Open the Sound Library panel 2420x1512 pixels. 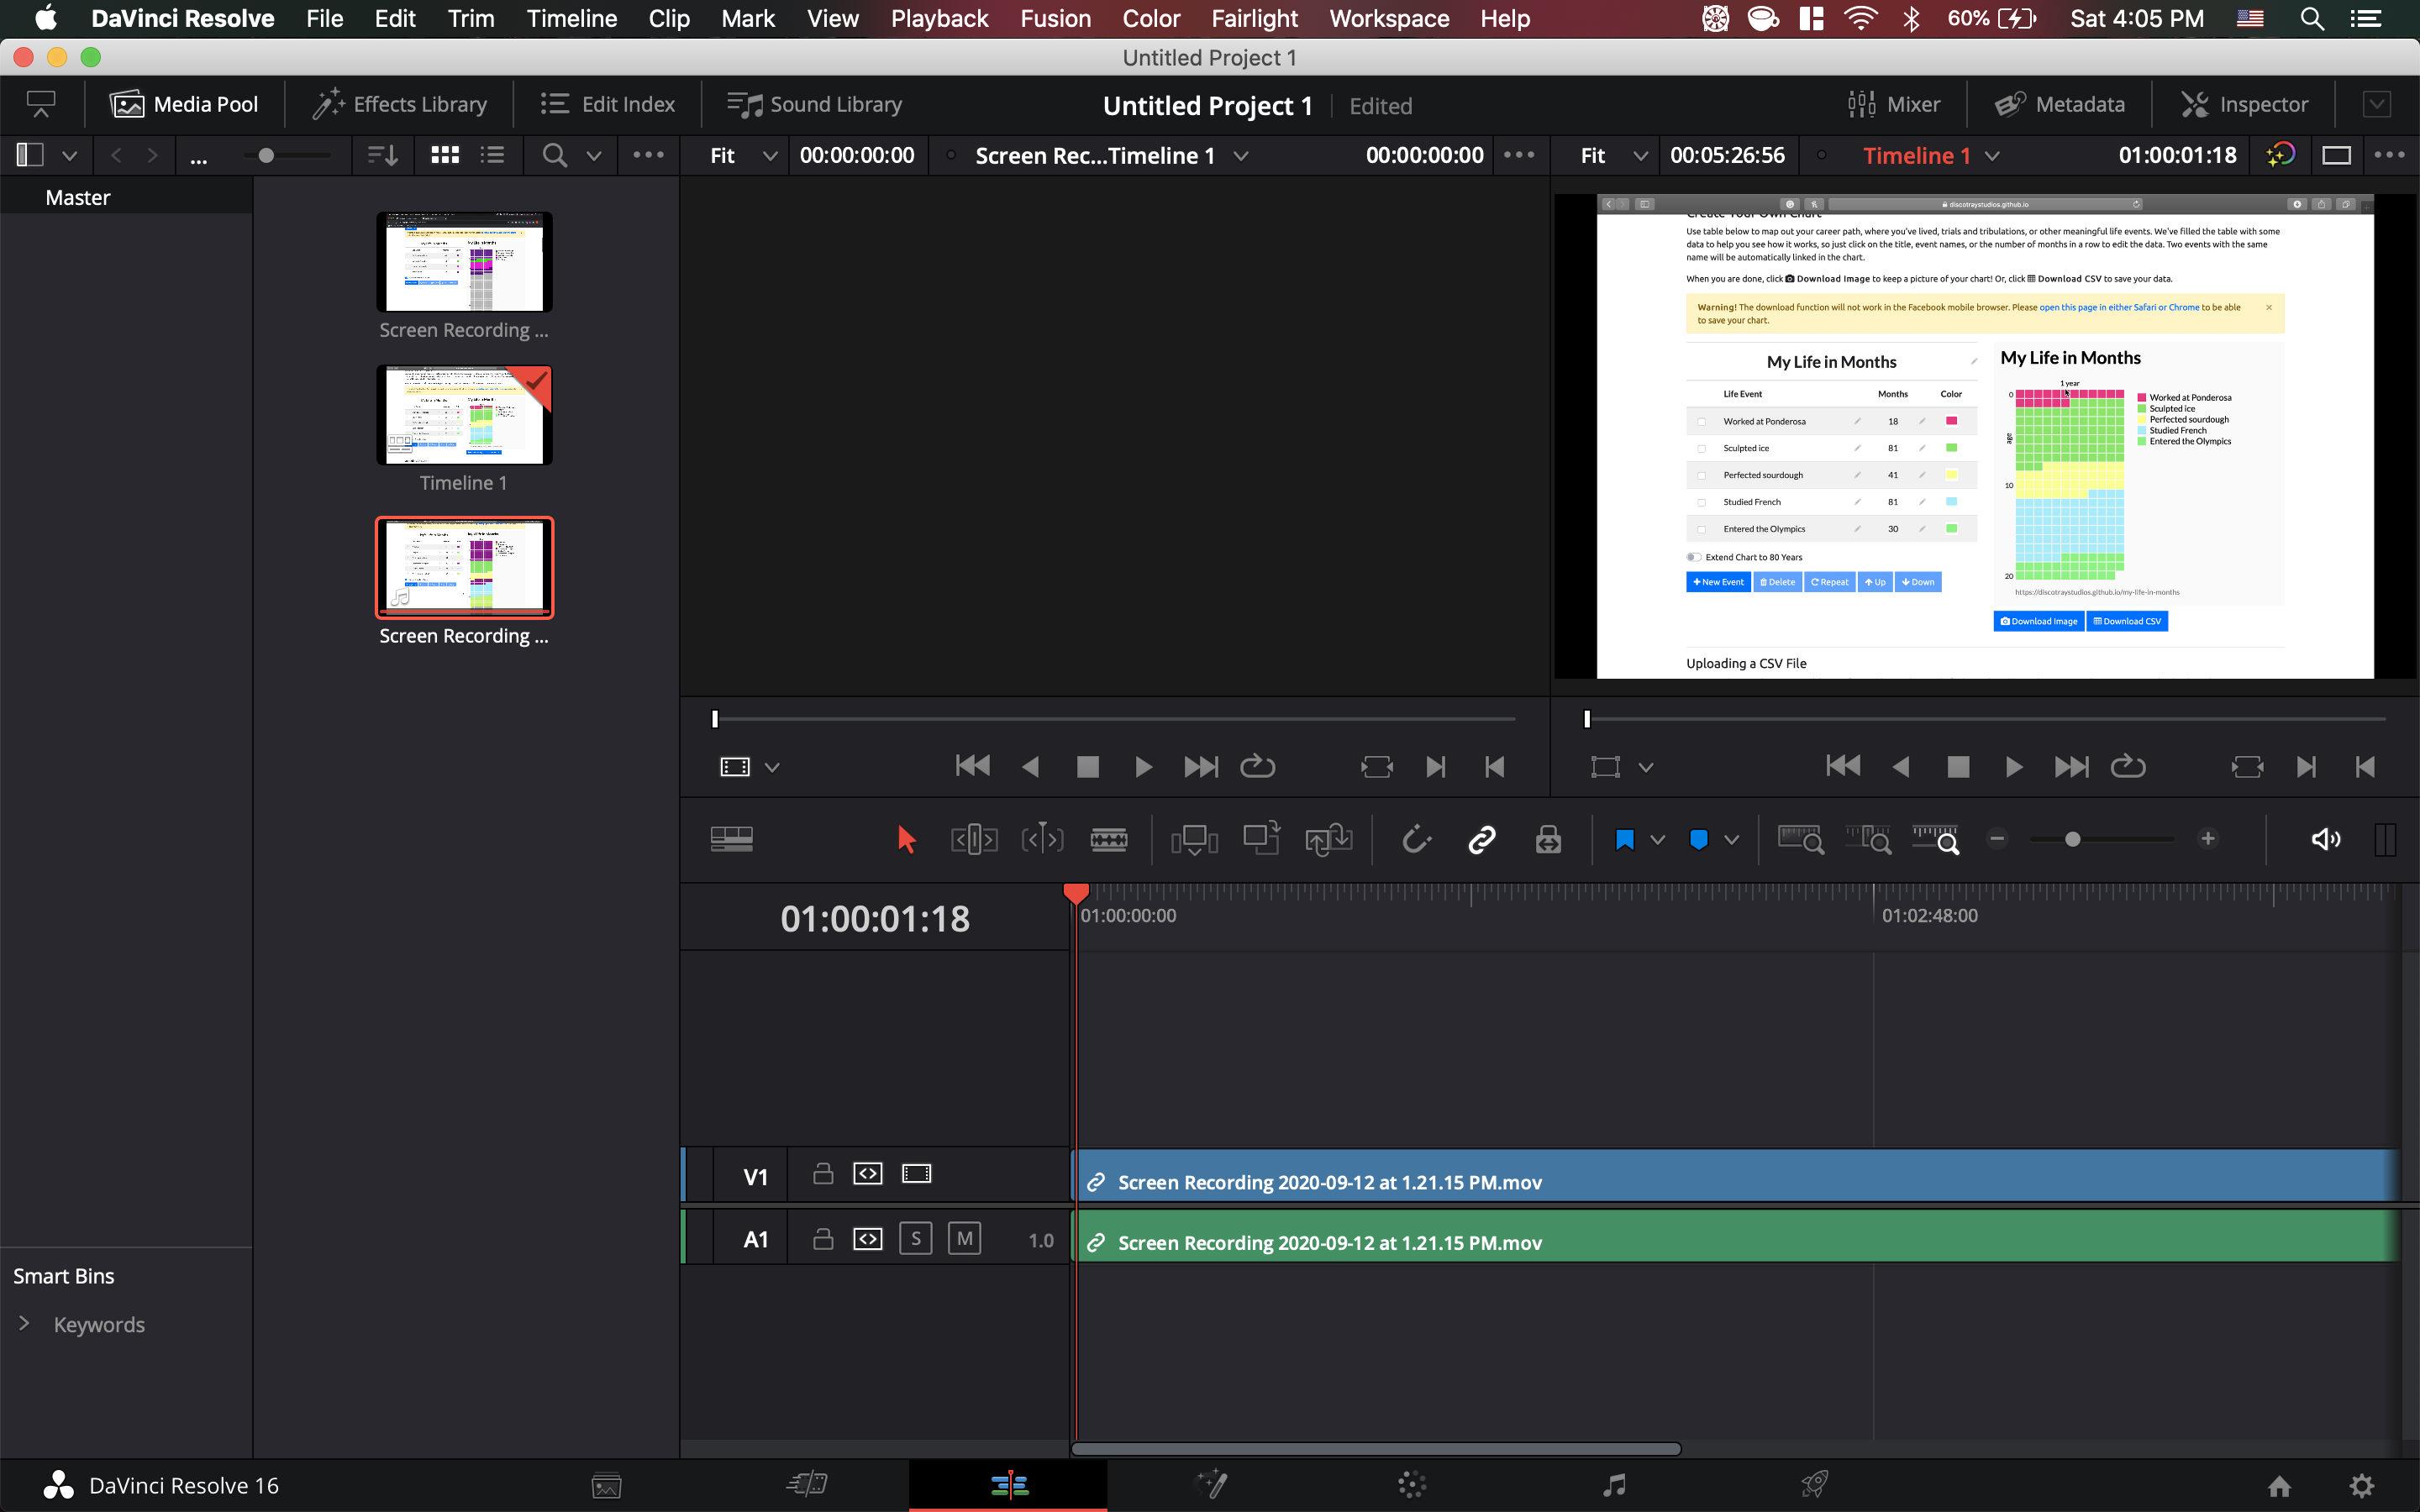coord(814,104)
